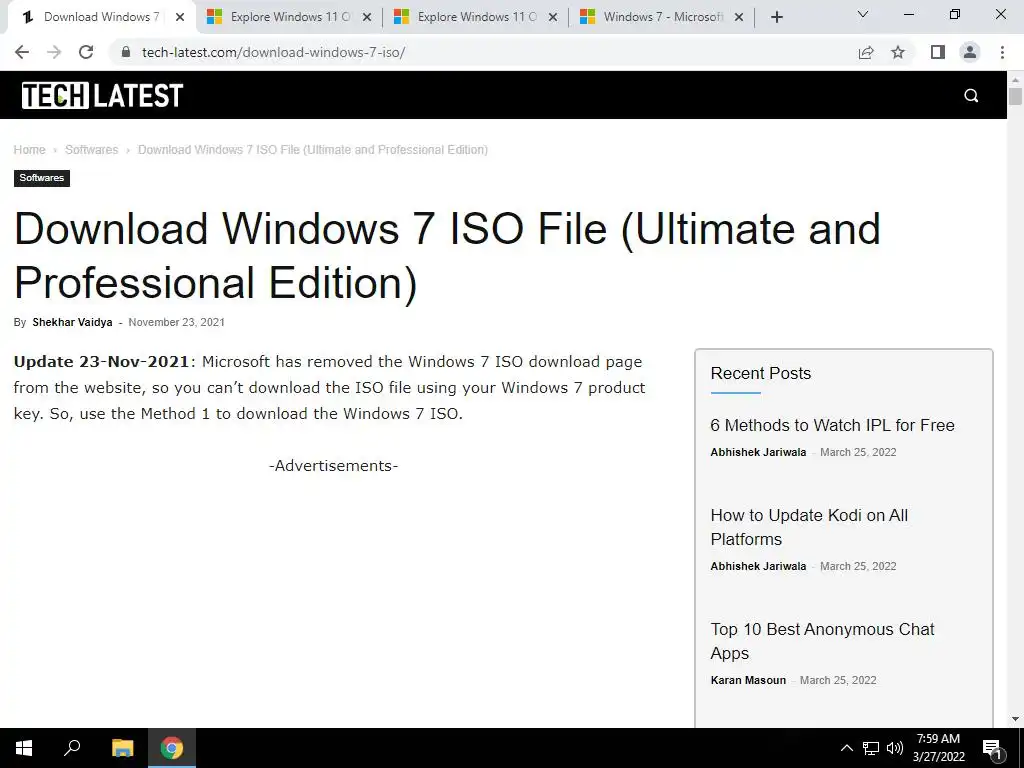The width and height of the screenshot is (1024, 768).
Task: Click the page scrollbar down arrow
Action: pyautogui.click(x=1015, y=719)
